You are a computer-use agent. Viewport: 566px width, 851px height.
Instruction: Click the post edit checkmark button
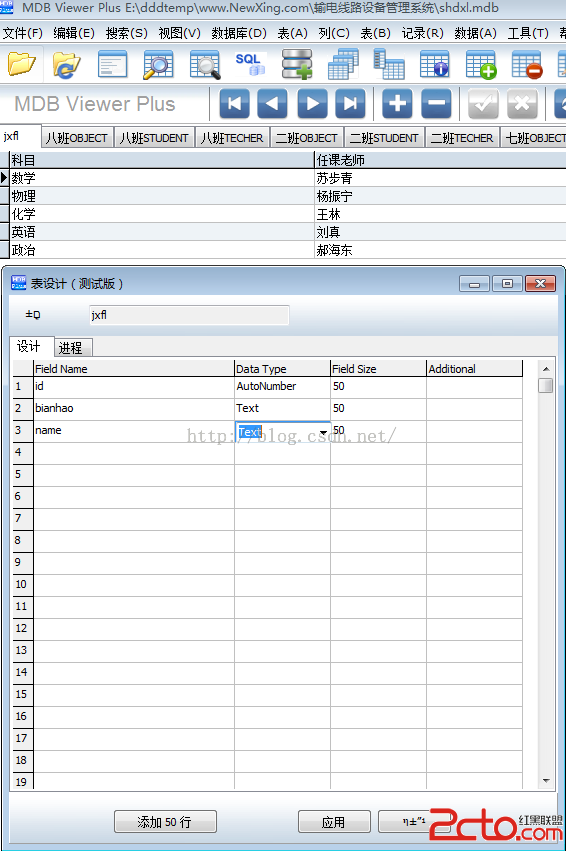[x=483, y=103]
